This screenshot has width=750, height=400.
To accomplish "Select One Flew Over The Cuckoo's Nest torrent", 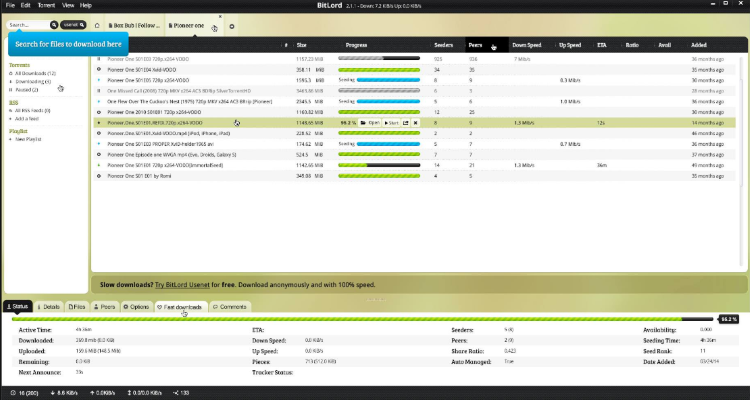I will pos(414,101).
